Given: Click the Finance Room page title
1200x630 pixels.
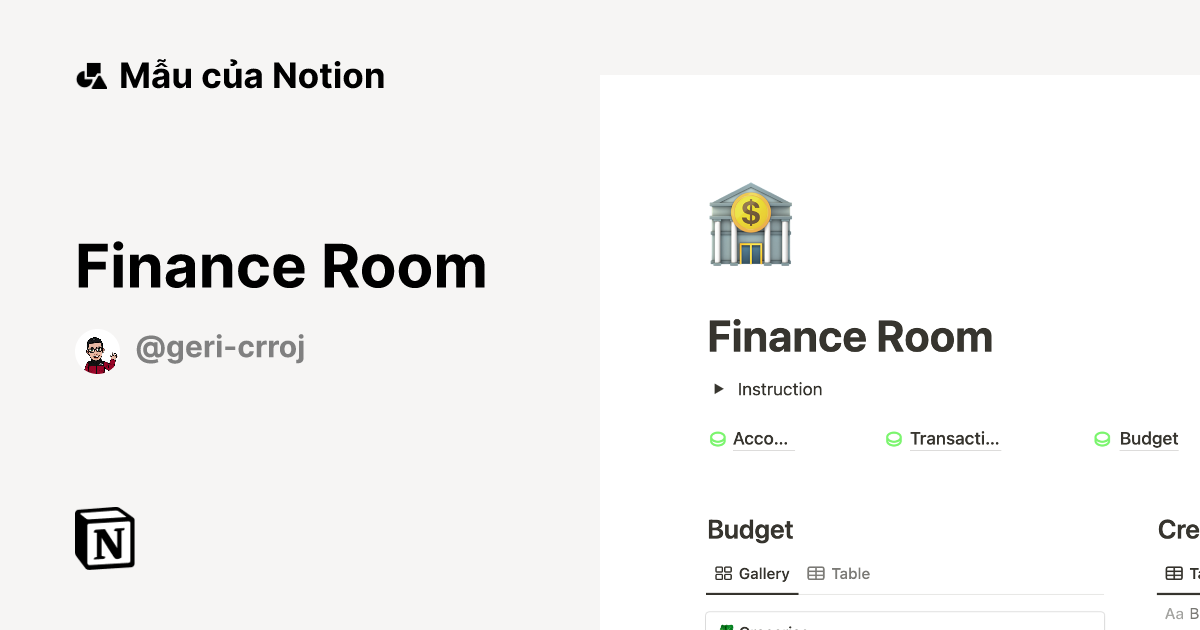Looking at the screenshot, I should 850,336.
